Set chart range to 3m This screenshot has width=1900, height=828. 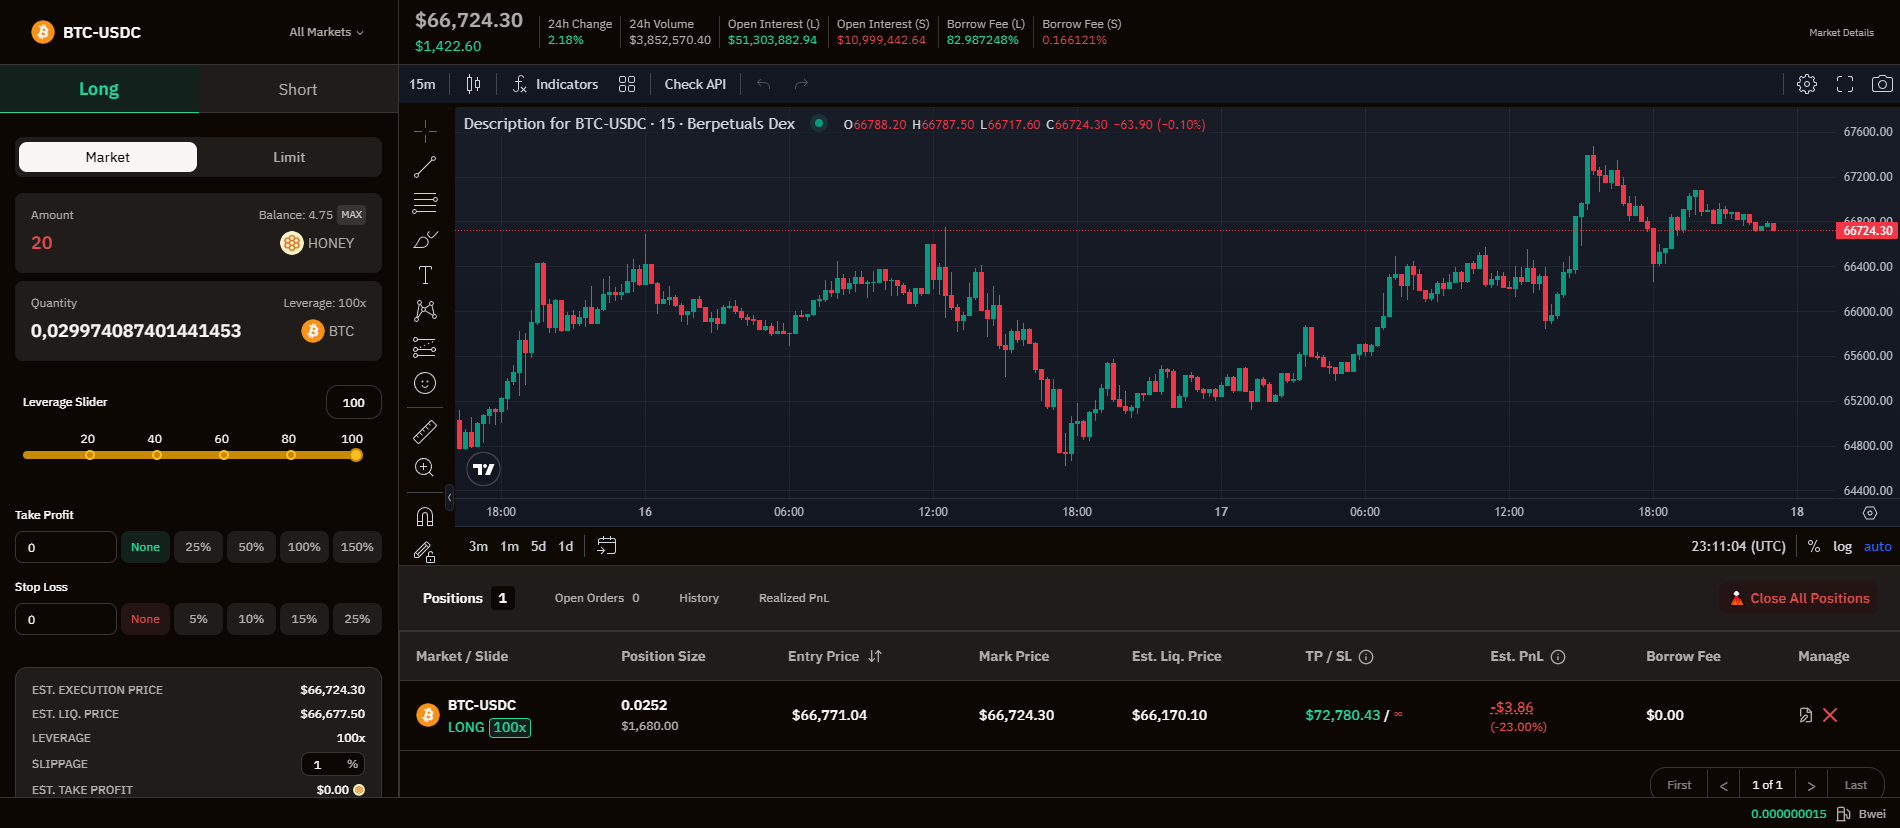478,546
